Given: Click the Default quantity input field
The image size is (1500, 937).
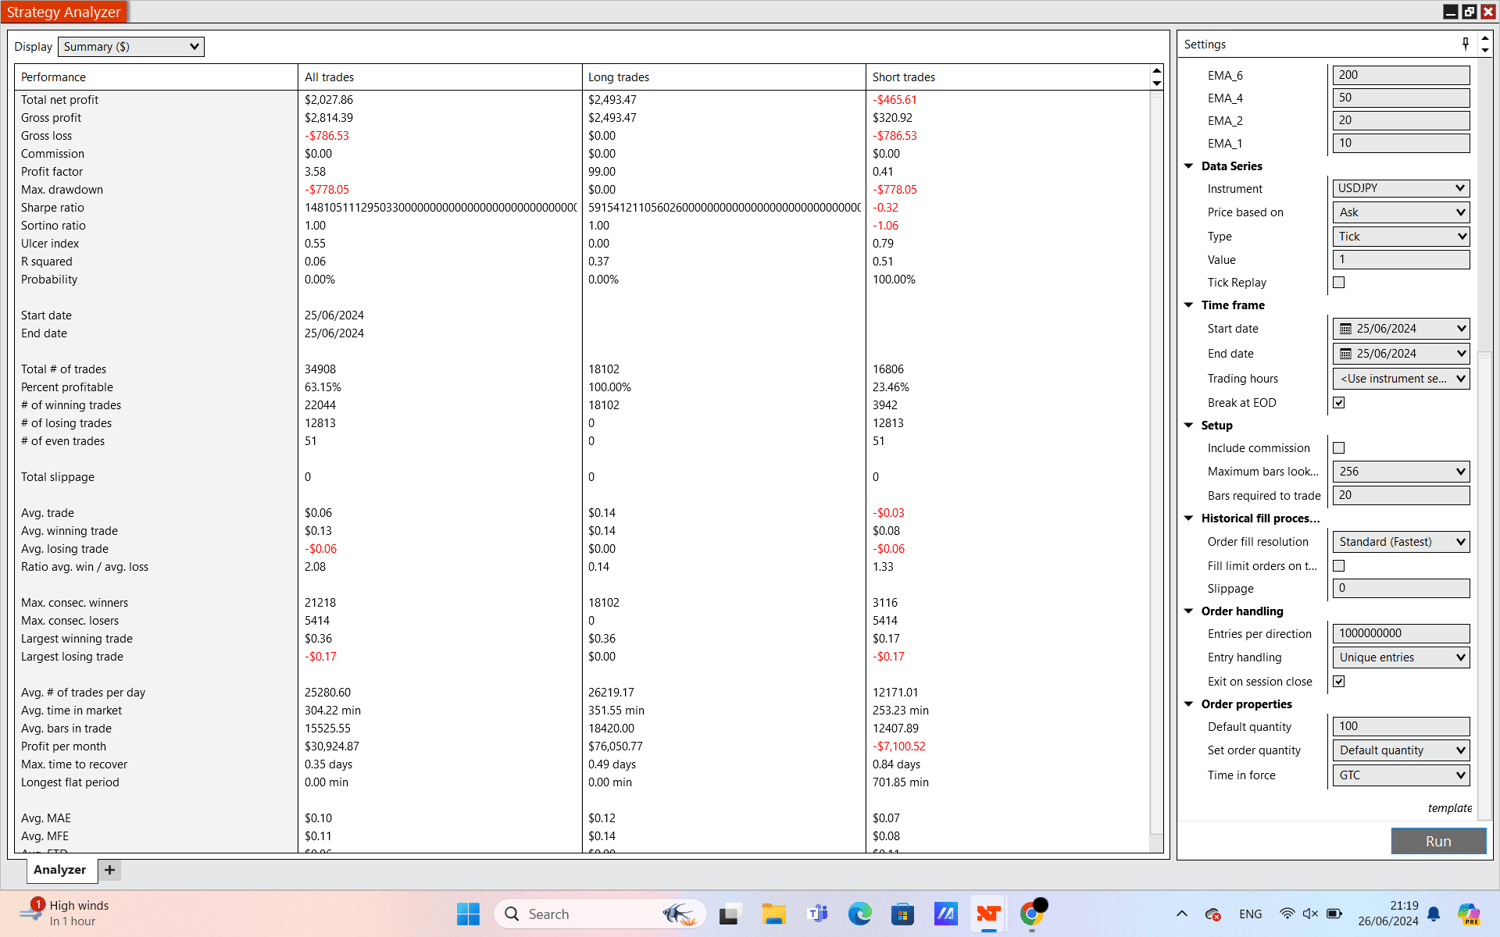Looking at the screenshot, I should coord(1400,727).
